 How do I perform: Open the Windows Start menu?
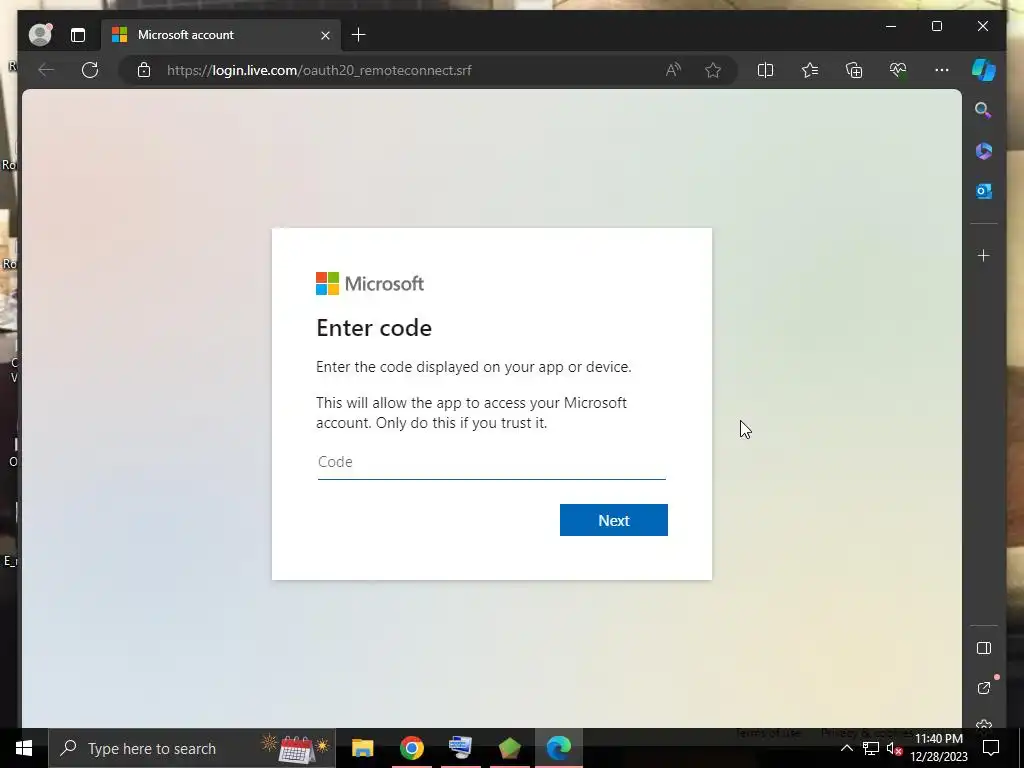click(24, 748)
